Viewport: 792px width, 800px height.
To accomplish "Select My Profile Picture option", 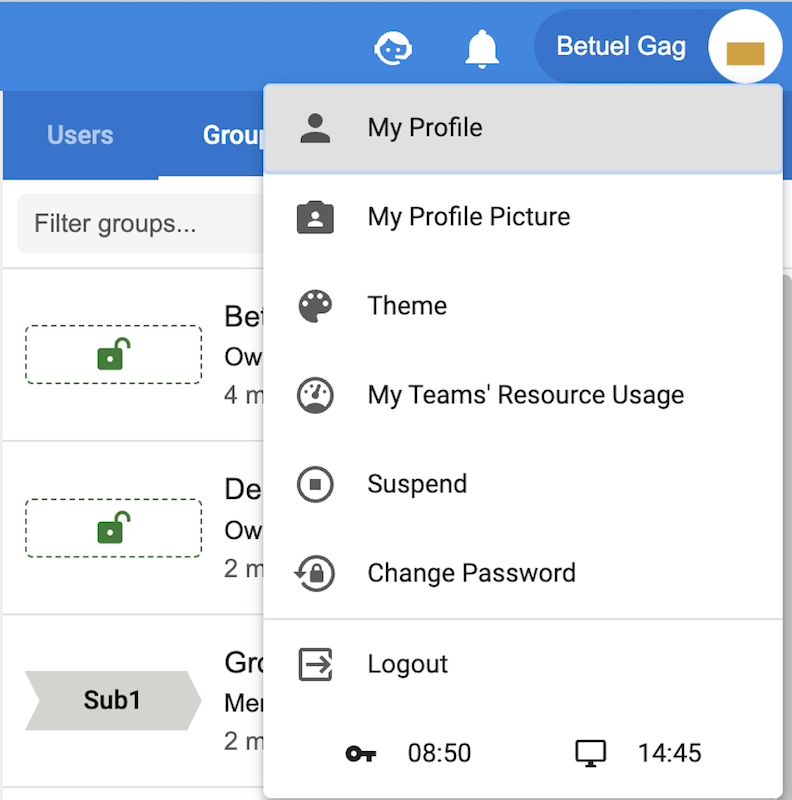I will click(468, 217).
